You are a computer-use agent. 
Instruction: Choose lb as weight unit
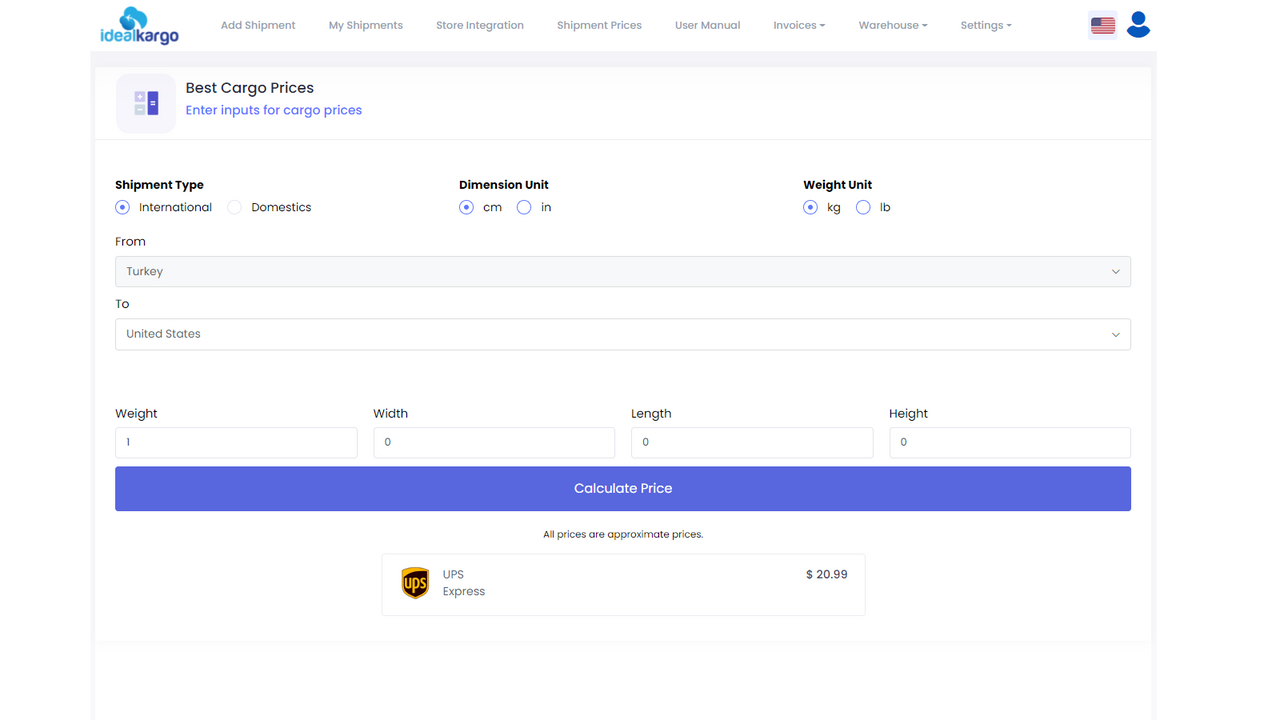click(x=863, y=207)
